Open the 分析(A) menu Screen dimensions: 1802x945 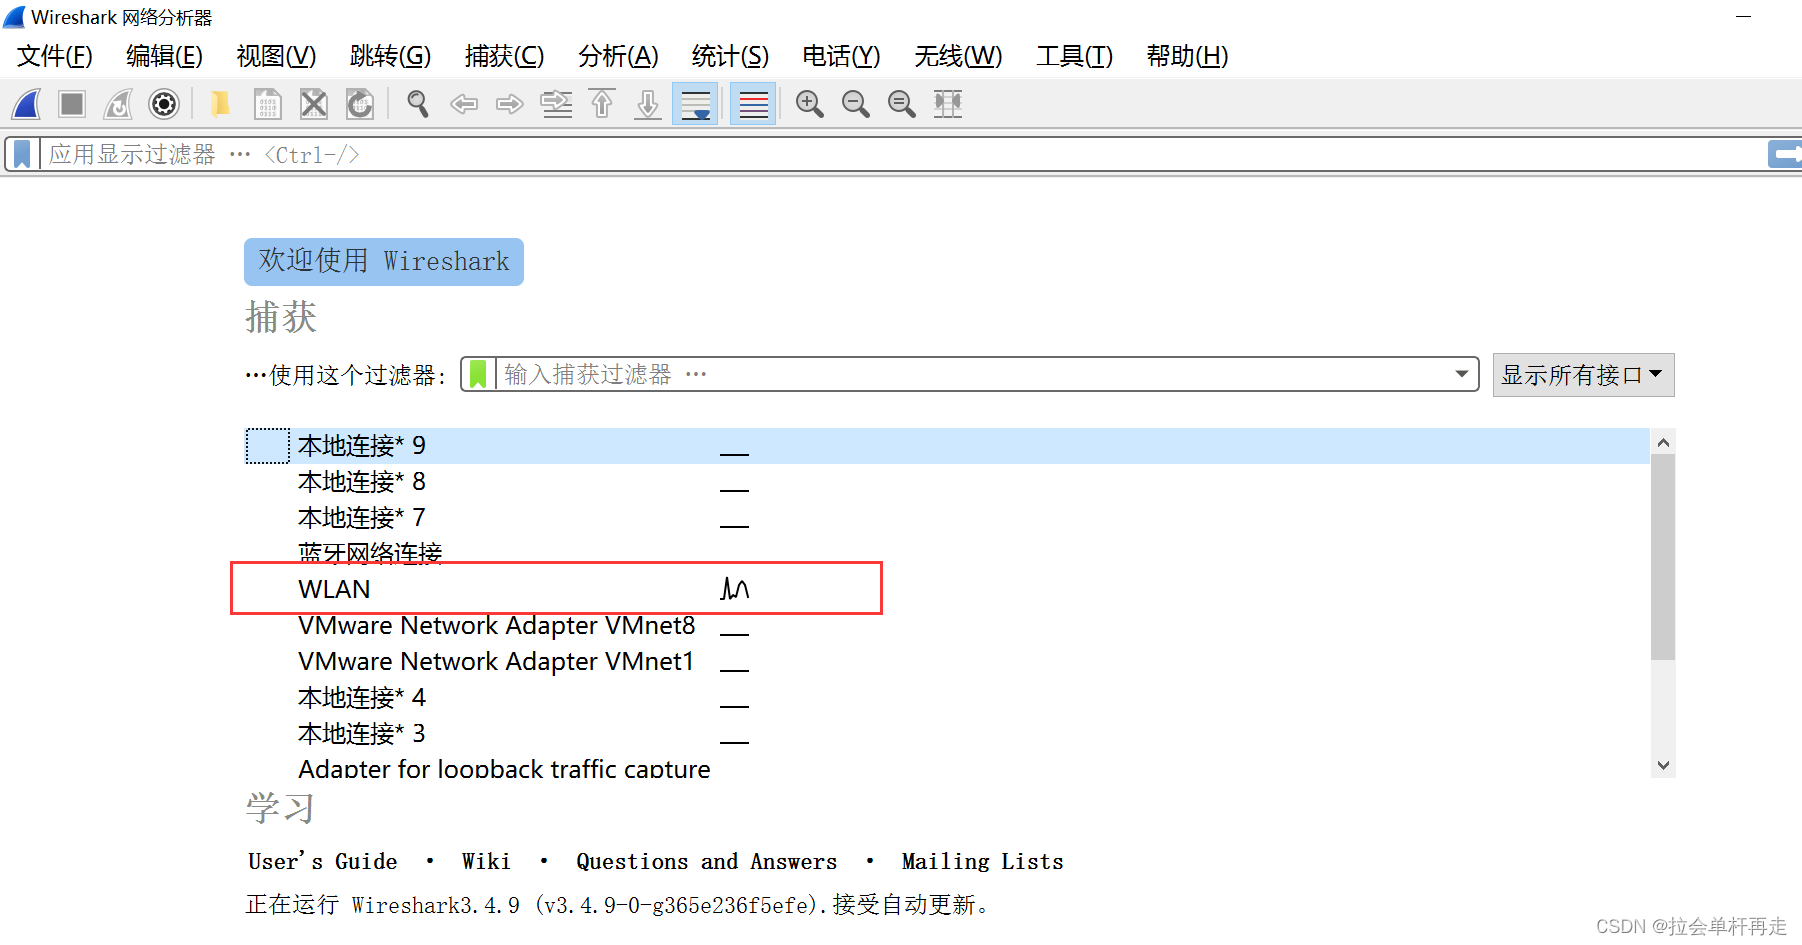[619, 56]
